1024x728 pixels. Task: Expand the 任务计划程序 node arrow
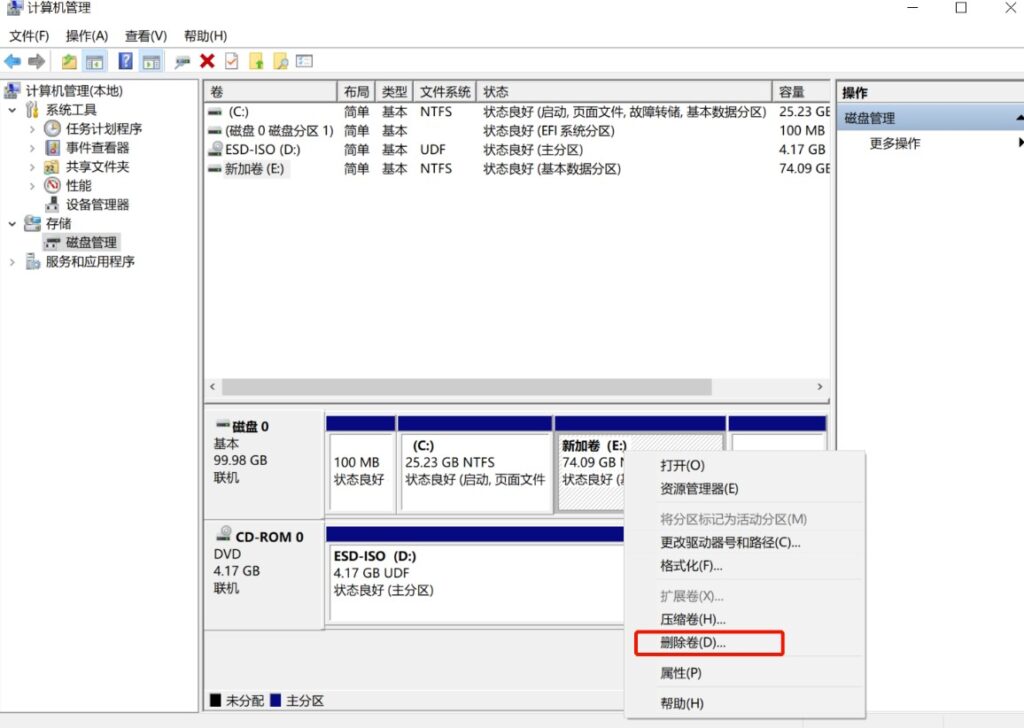coord(31,129)
